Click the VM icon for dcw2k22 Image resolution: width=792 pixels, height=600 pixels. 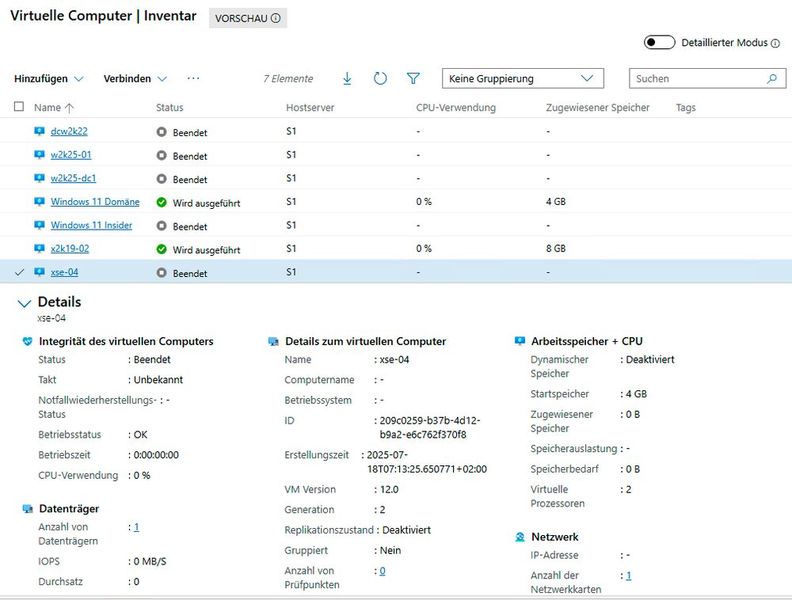[39, 131]
